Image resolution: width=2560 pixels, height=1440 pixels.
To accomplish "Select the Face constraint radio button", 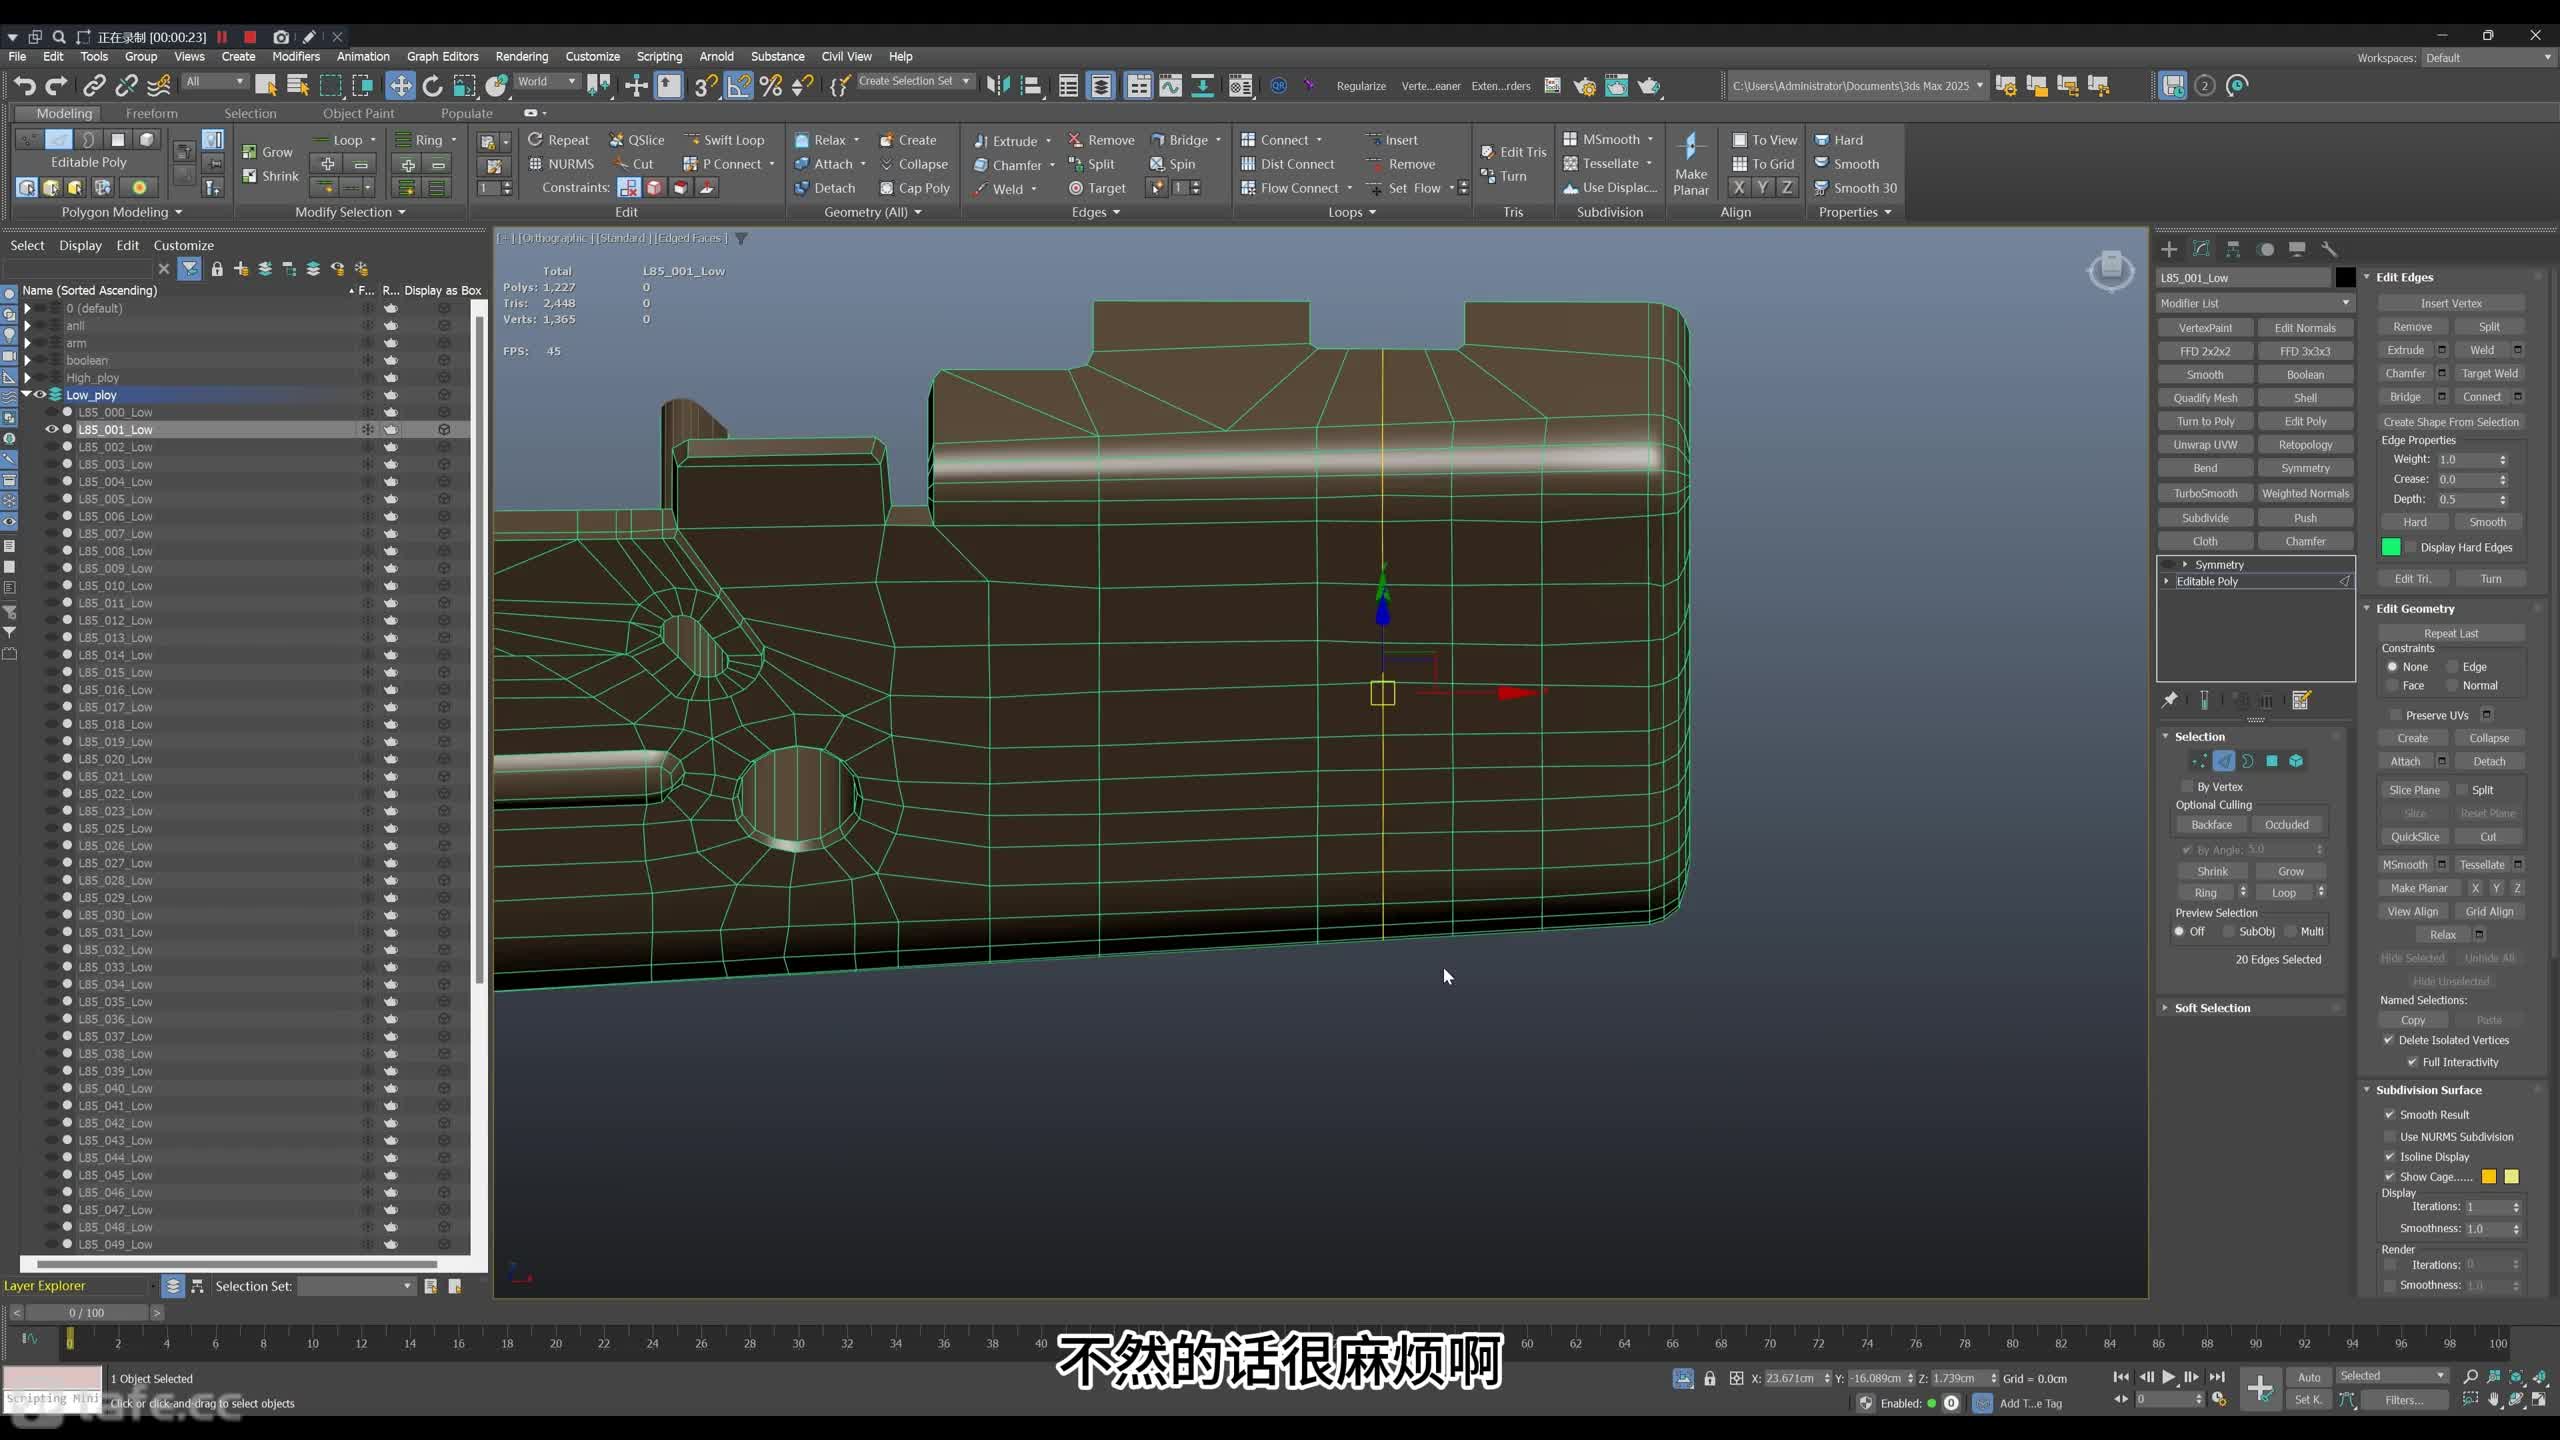I will tap(2392, 686).
